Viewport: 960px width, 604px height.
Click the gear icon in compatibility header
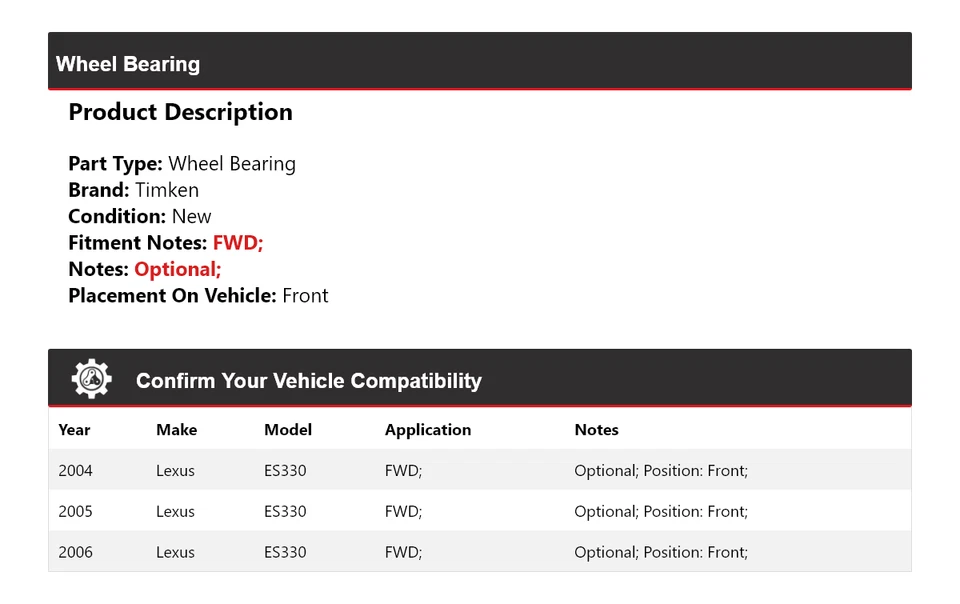tap(91, 379)
